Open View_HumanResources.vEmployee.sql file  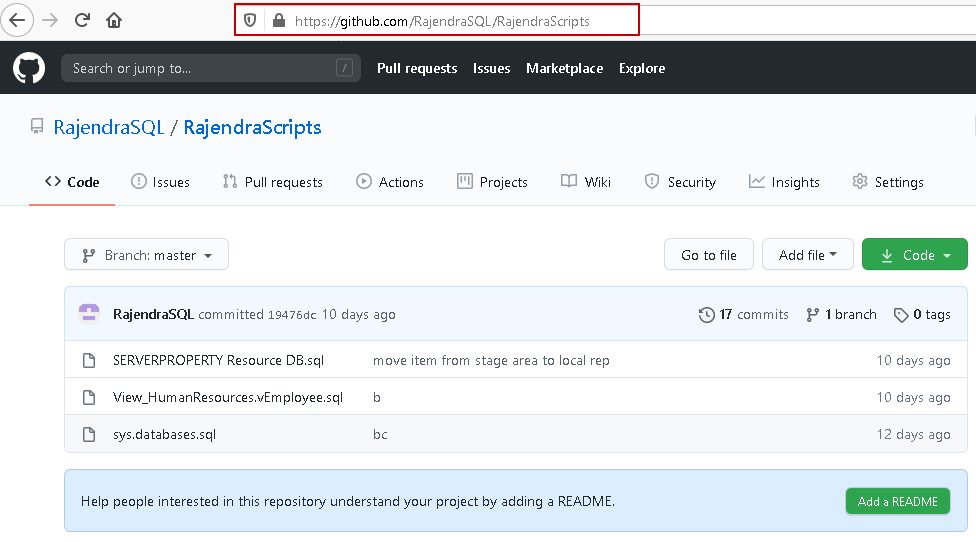pyautogui.click(x=228, y=397)
